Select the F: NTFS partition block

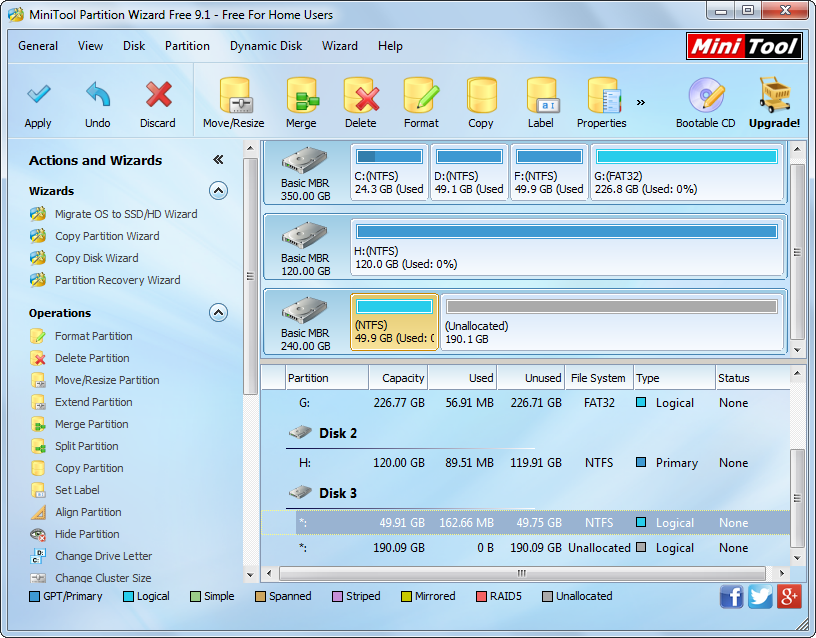coord(550,172)
